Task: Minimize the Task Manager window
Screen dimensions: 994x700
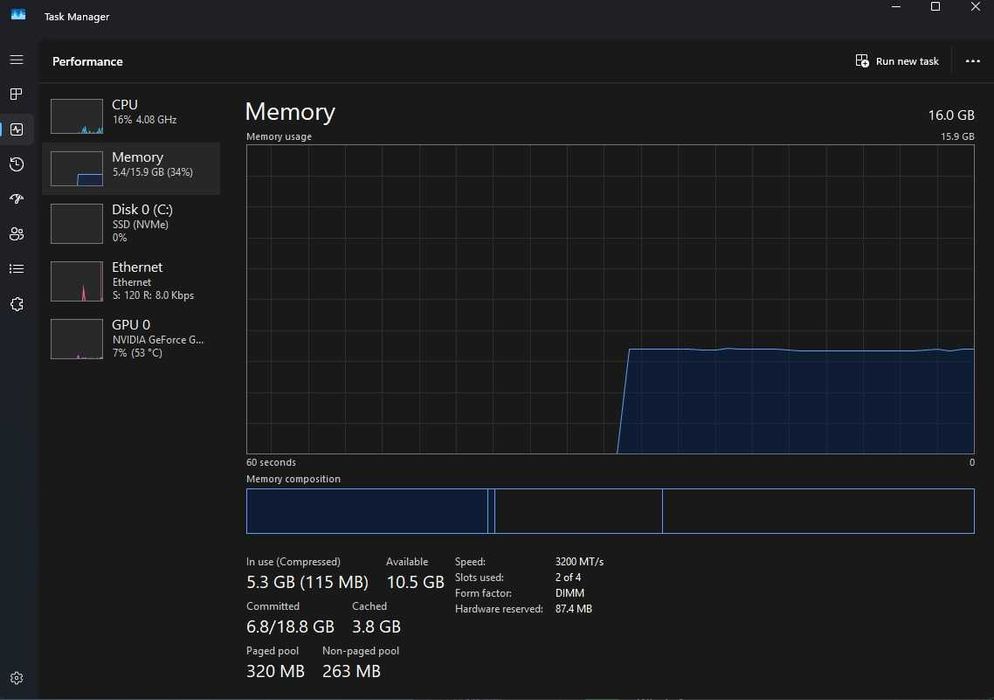Action: tap(896, 7)
